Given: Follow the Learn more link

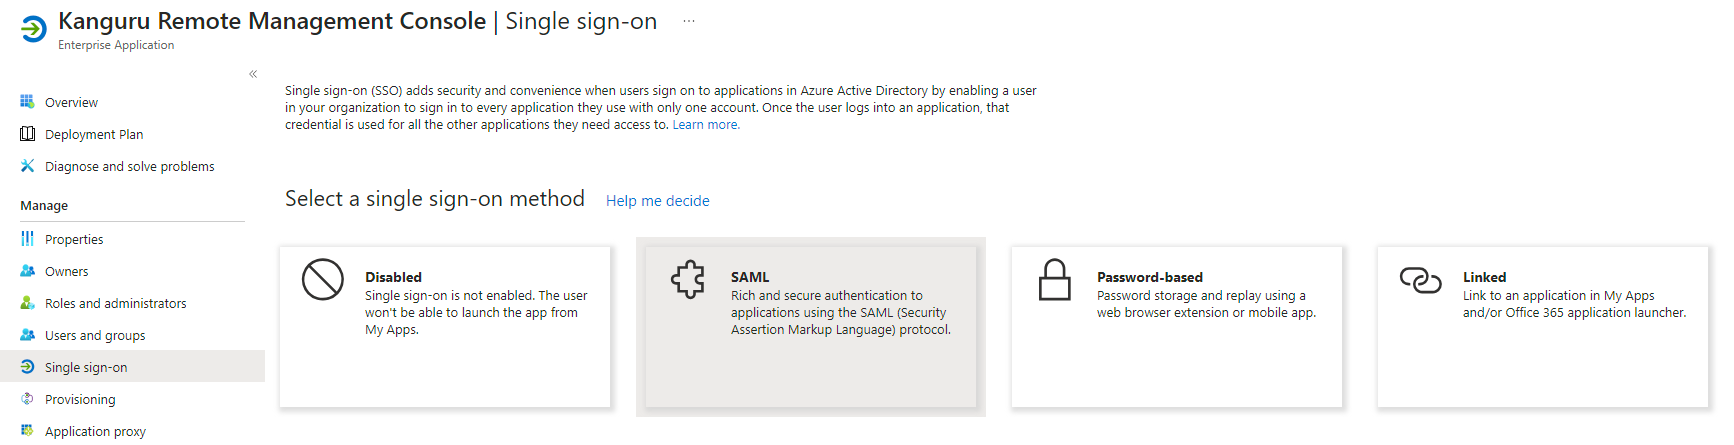Looking at the screenshot, I should (706, 125).
